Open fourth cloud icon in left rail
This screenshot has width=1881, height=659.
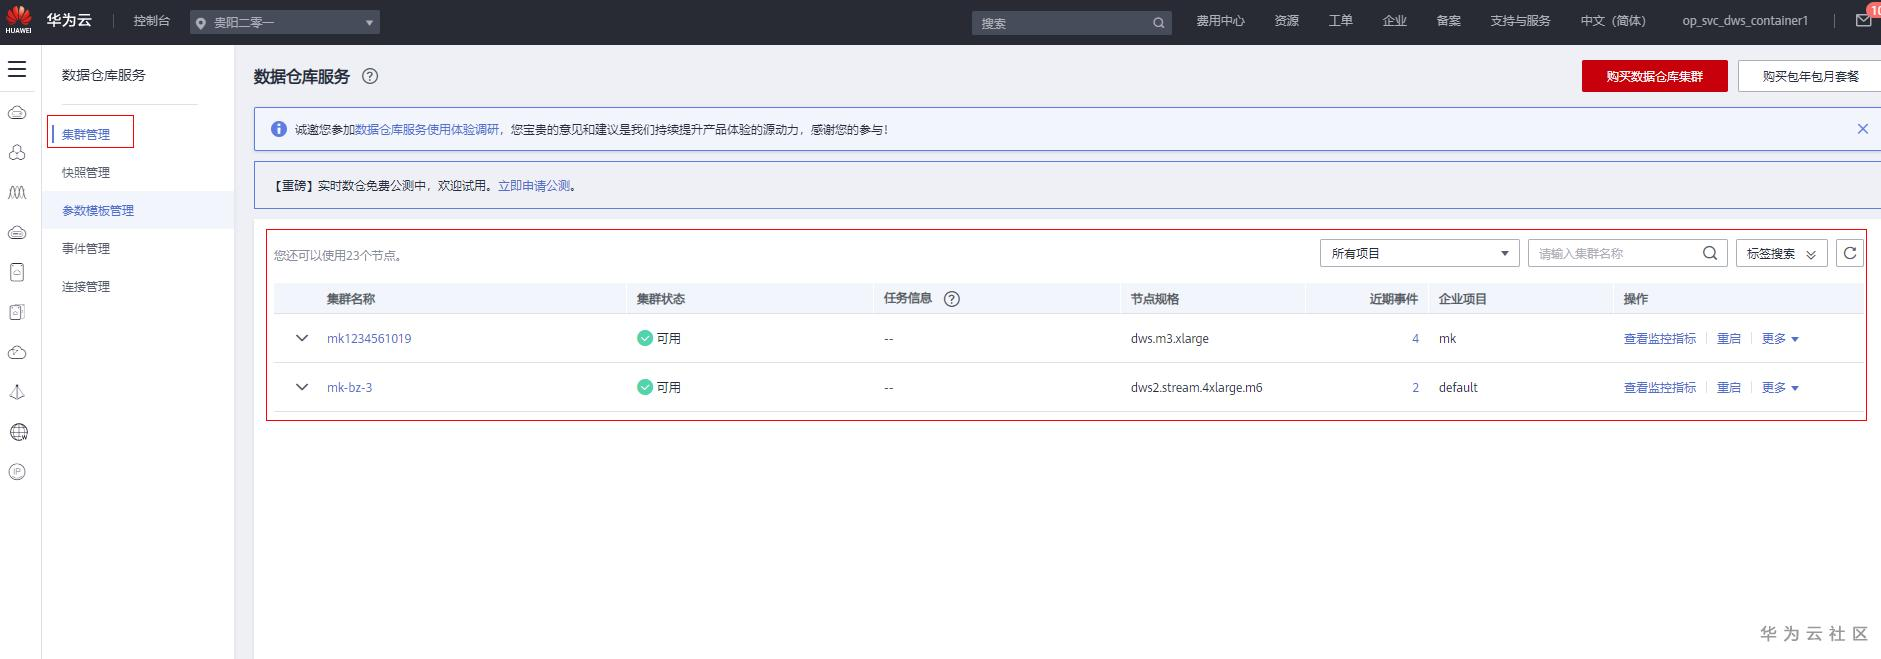click(x=17, y=232)
